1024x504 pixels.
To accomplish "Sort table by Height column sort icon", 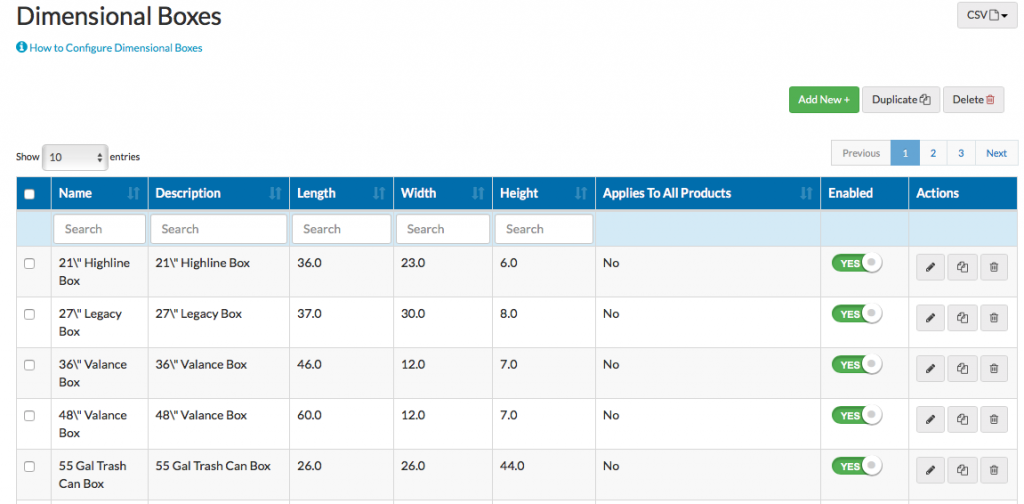I will (x=581, y=194).
